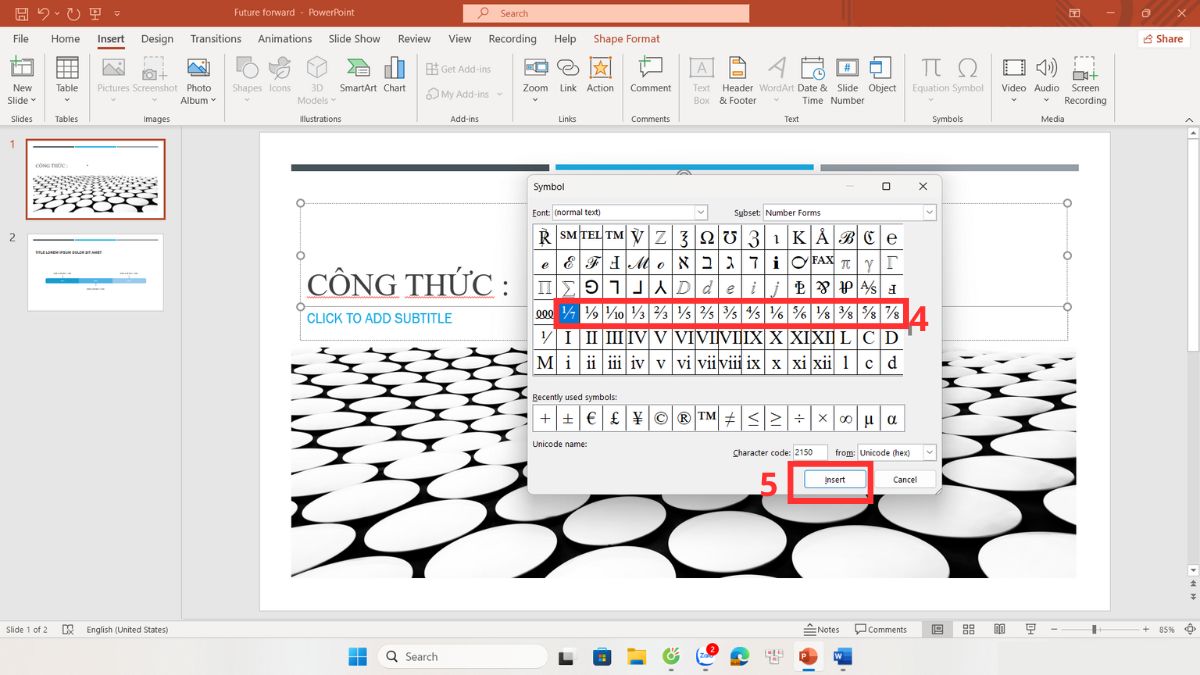Open the WordArt gallery
The height and width of the screenshot is (675, 1200).
[776, 80]
